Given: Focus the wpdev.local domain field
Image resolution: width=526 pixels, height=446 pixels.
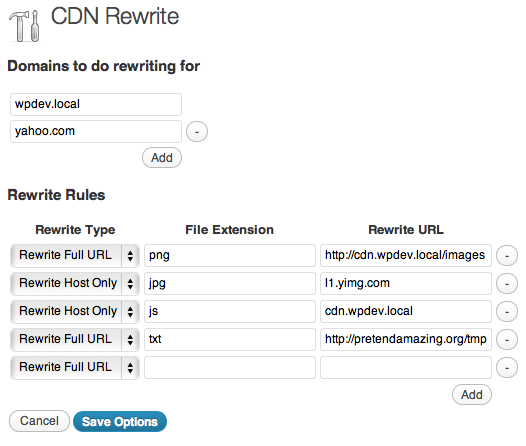Looking at the screenshot, I should click(x=96, y=104).
